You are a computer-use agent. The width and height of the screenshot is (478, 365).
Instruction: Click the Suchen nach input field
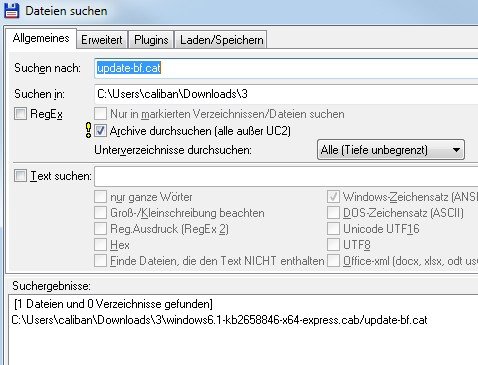(286, 68)
